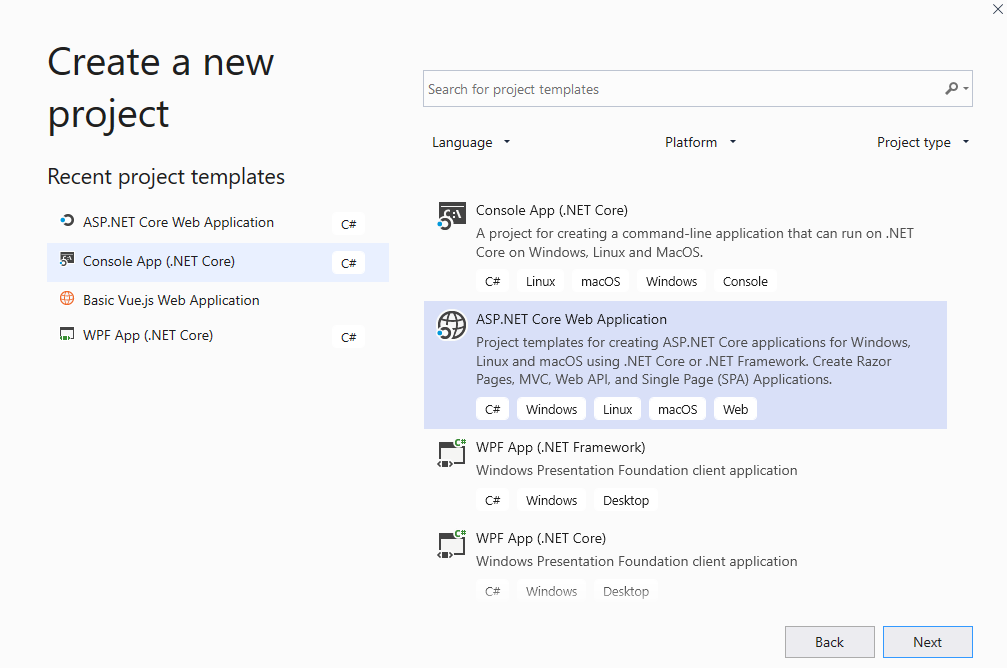The image size is (1007, 668).
Task: Open the Platform filter dropdown
Action: [700, 142]
